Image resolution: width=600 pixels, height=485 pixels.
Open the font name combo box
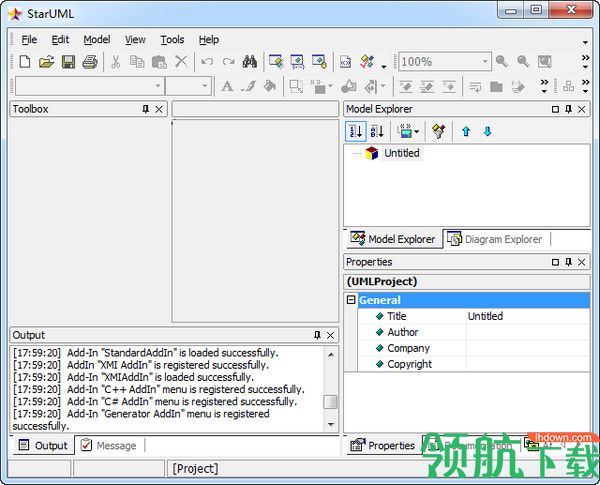(90, 86)
